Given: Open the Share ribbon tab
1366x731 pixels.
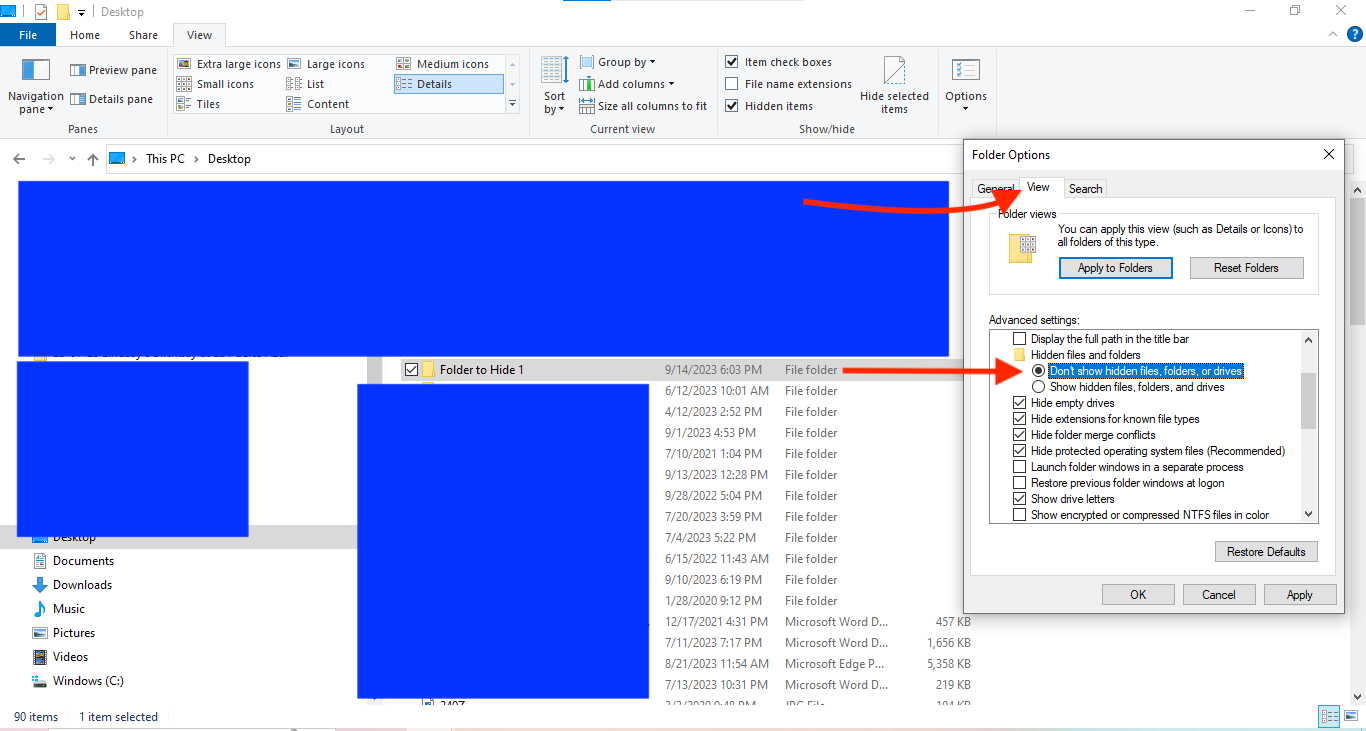Looking at the screenshot, I should pos(142,34).
